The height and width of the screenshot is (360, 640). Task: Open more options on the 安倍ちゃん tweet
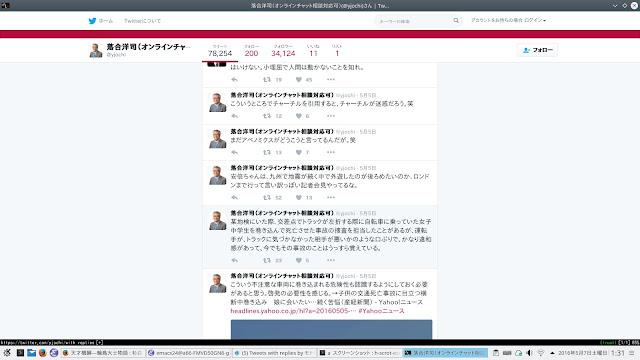(331, 198)
